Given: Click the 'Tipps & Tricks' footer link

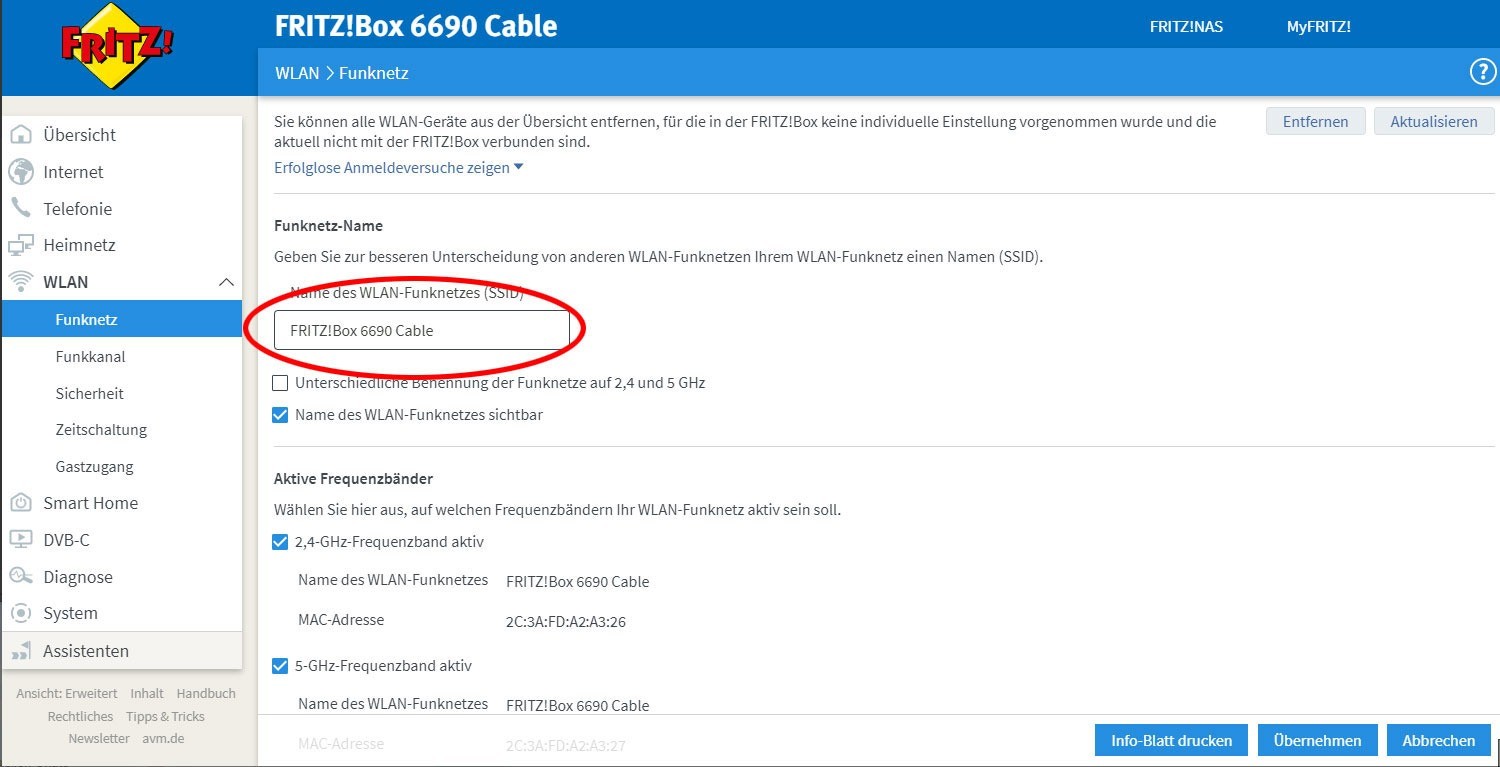Looking at the screenshot, I should (x=165, y=716).
